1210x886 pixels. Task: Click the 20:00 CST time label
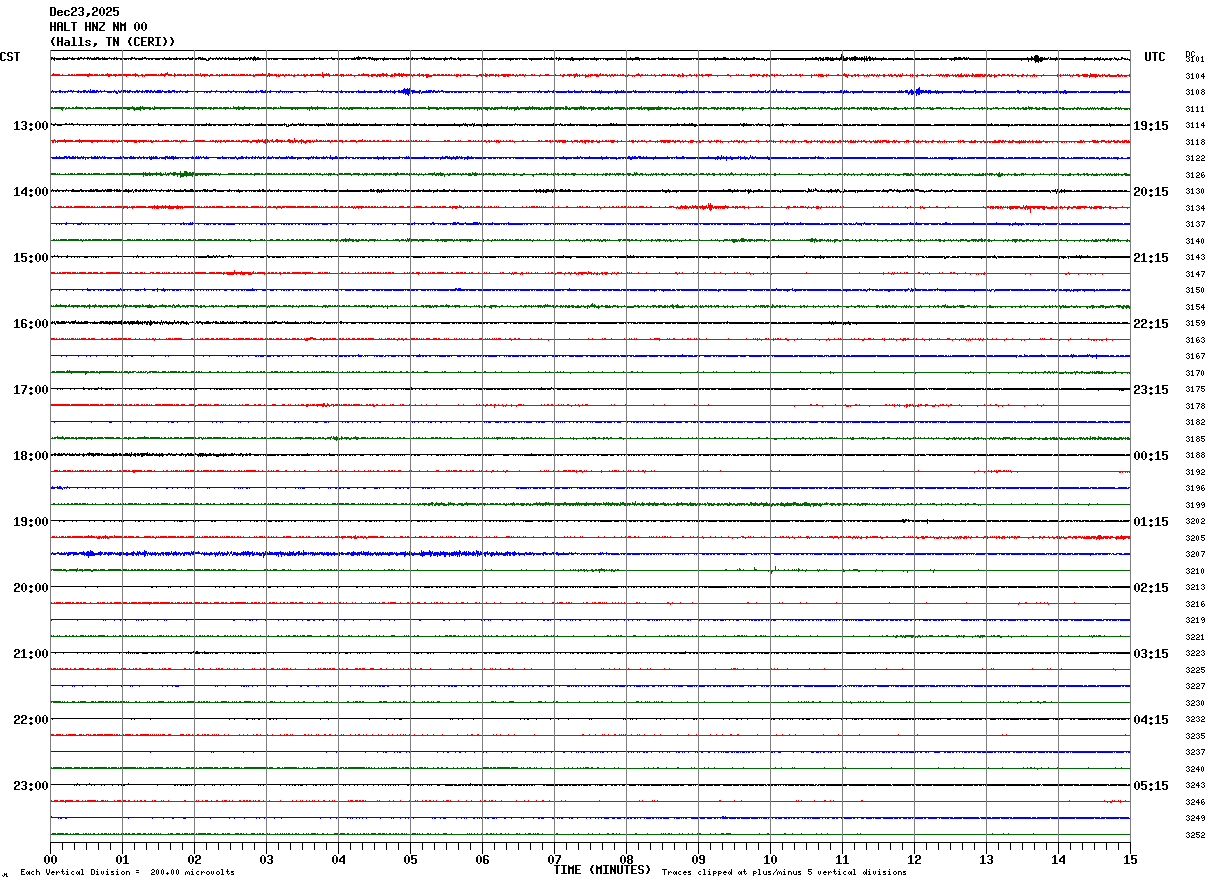(x=30, y=588)
